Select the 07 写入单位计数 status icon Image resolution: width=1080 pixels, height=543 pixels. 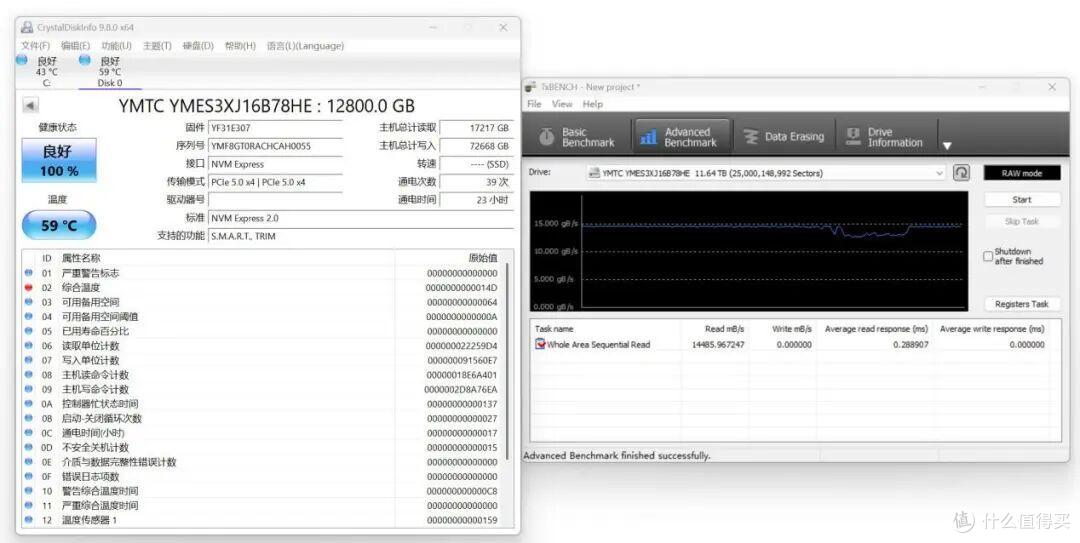pos(28,360)
